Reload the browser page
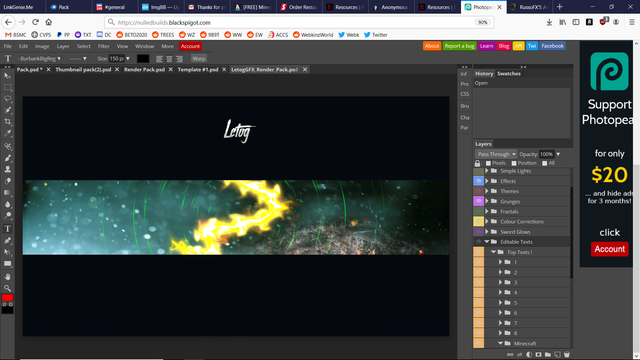Screen dimensions: 640x360 pos(36,22)
